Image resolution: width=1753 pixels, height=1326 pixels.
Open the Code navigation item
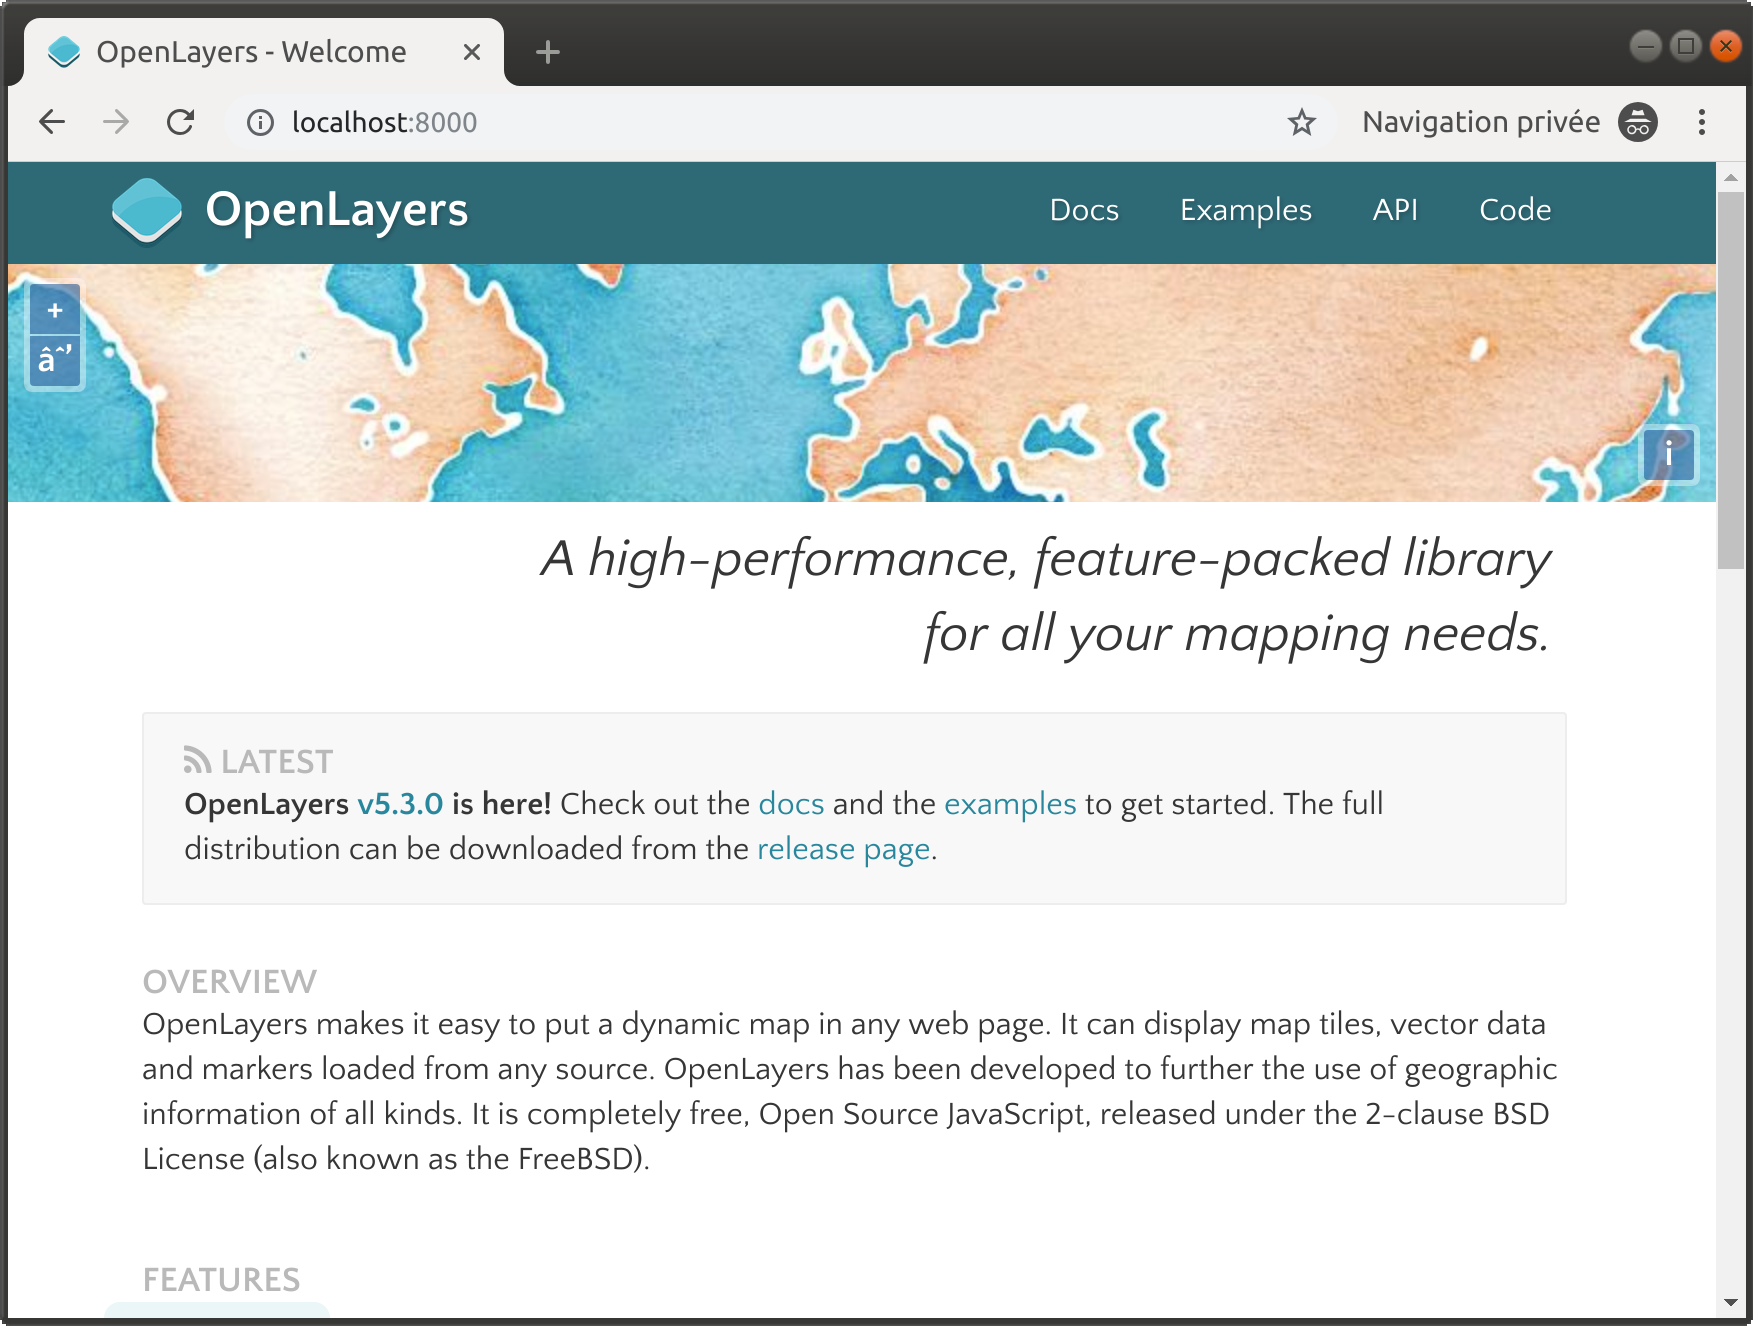tap(1515, 210)
